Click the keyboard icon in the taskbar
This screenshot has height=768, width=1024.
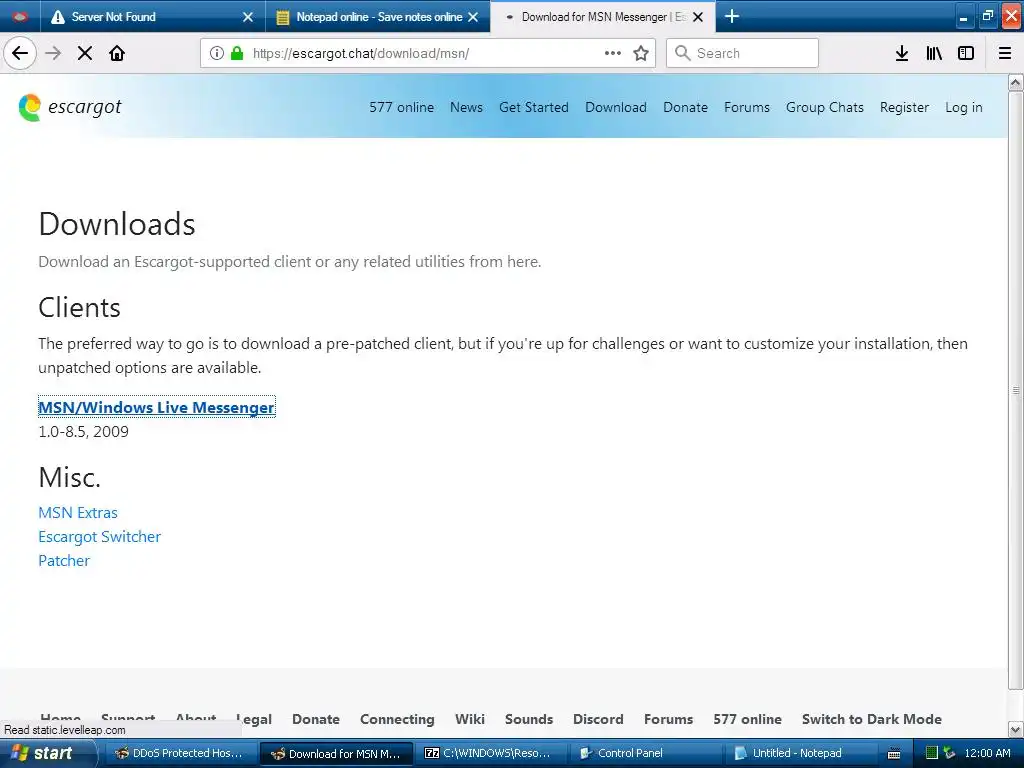tap(894, 754)
